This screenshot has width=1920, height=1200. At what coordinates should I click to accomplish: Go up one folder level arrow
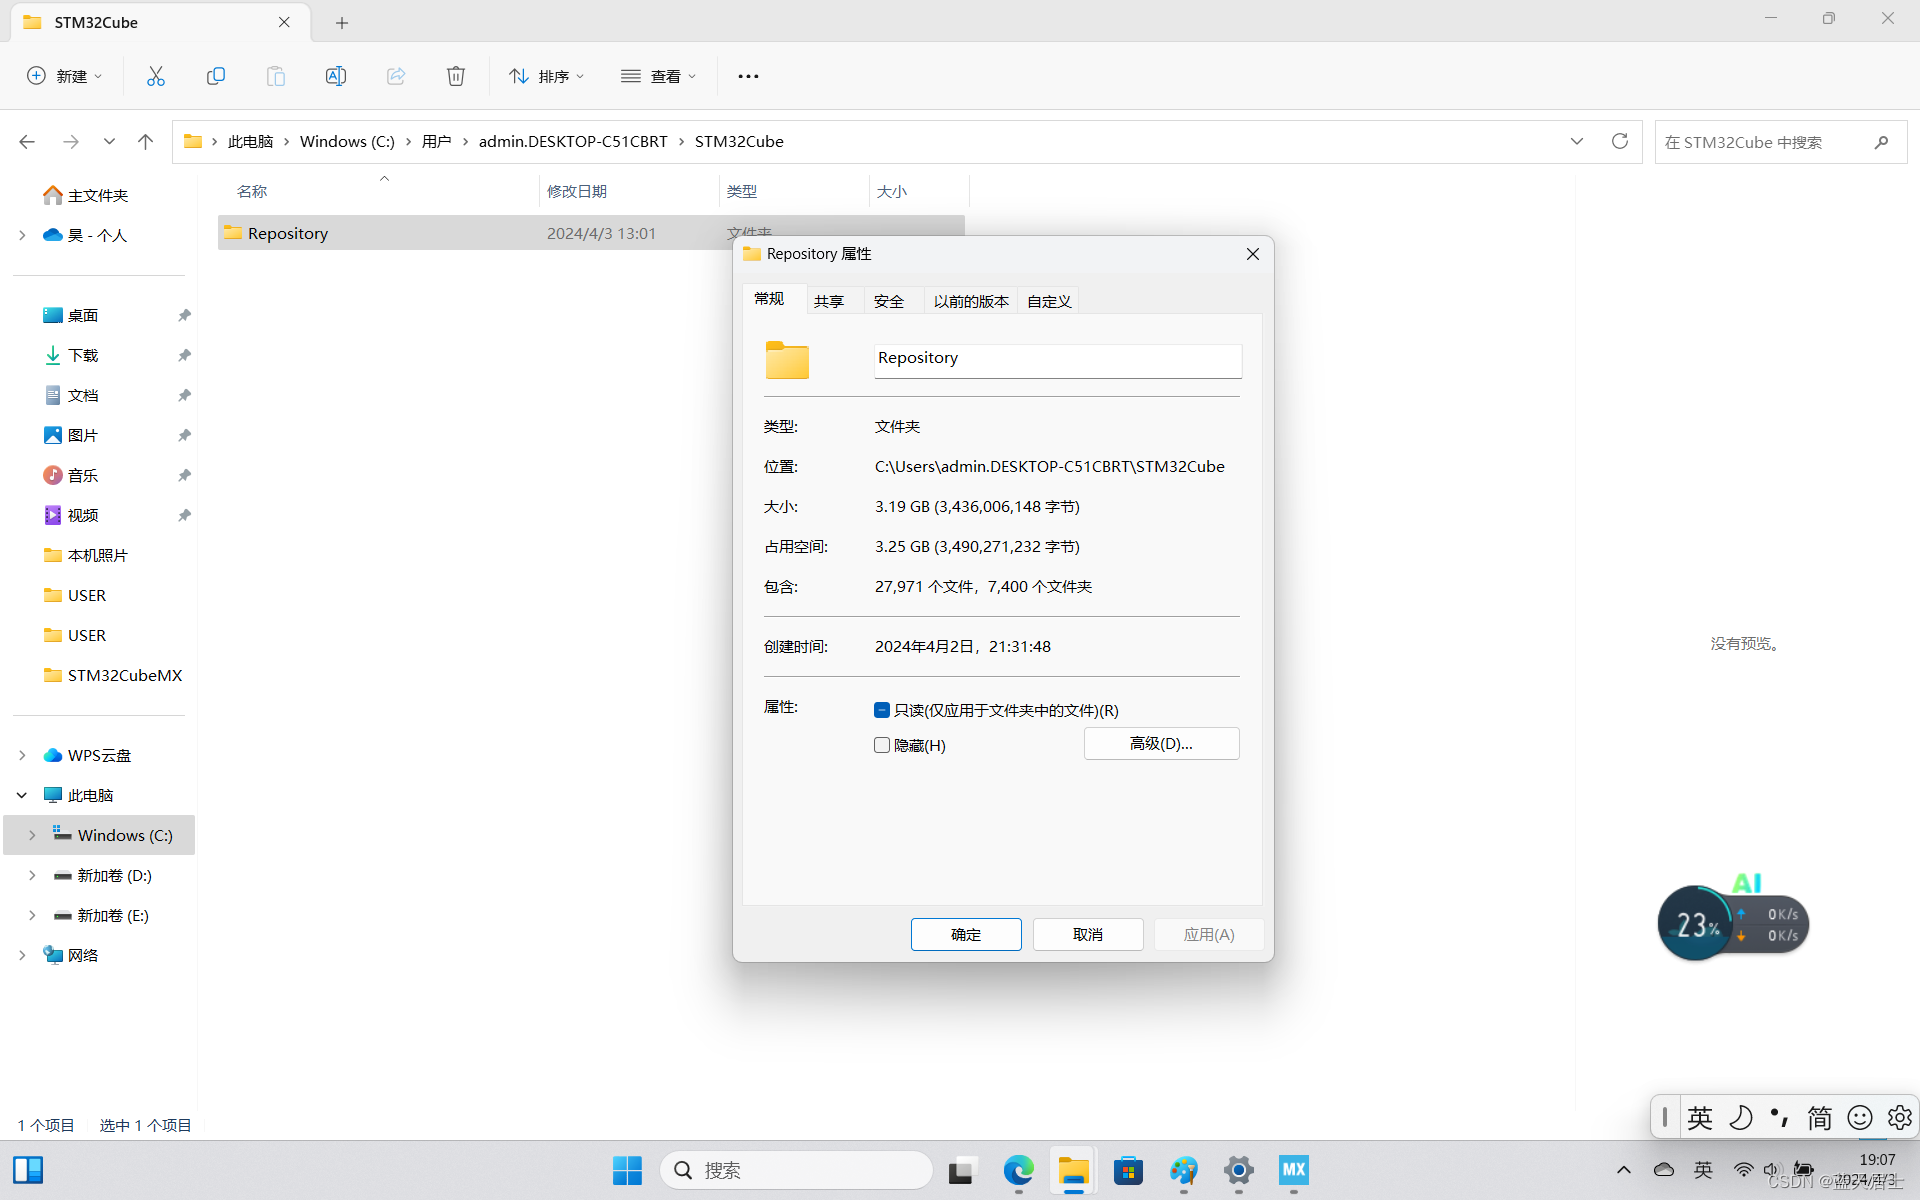click(x=146, y=141)
